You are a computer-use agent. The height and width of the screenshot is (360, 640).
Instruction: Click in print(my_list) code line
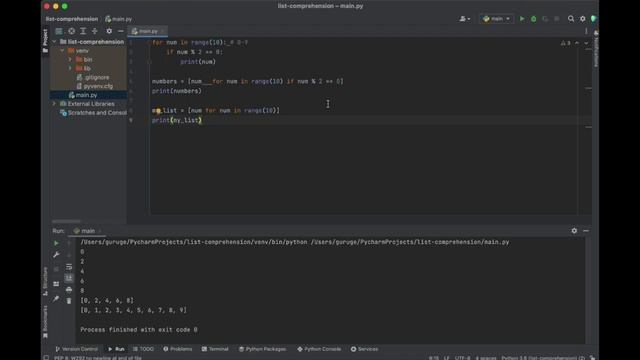(x=177, y=120)
